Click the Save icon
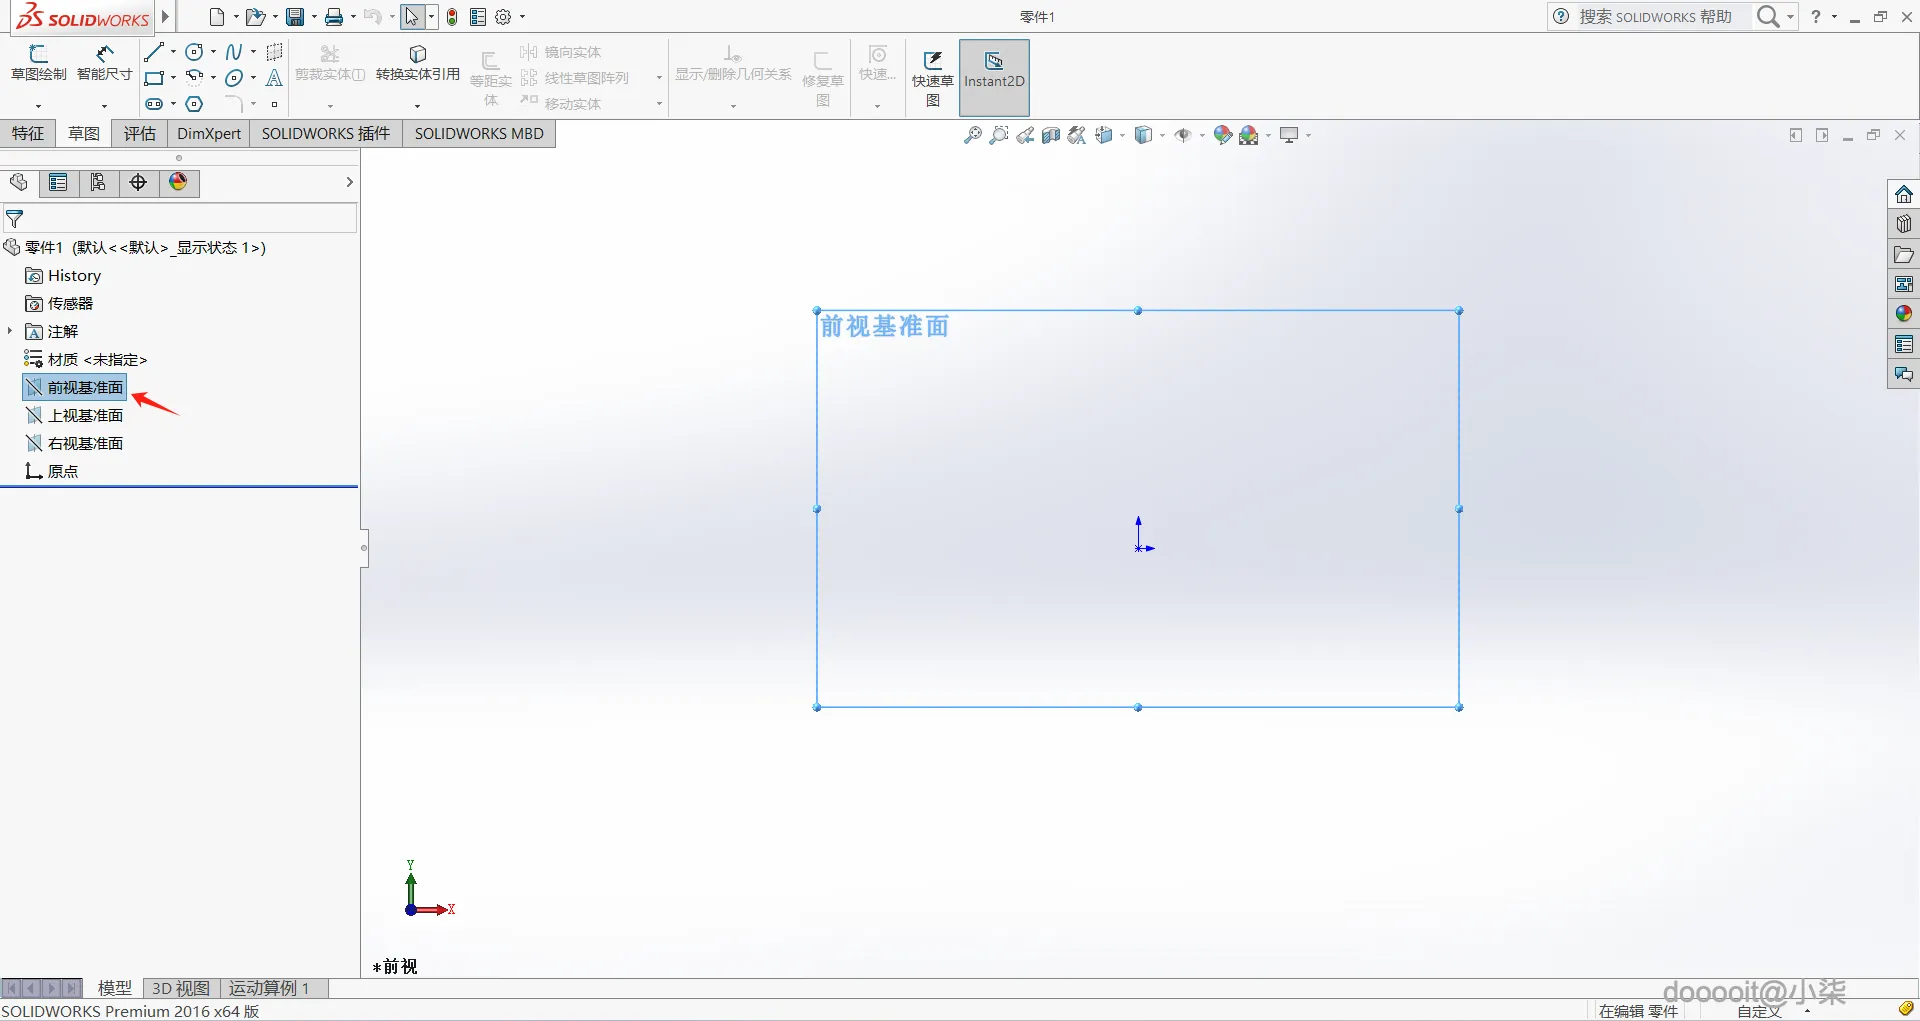The image size is (1920, 1021). 295,17
